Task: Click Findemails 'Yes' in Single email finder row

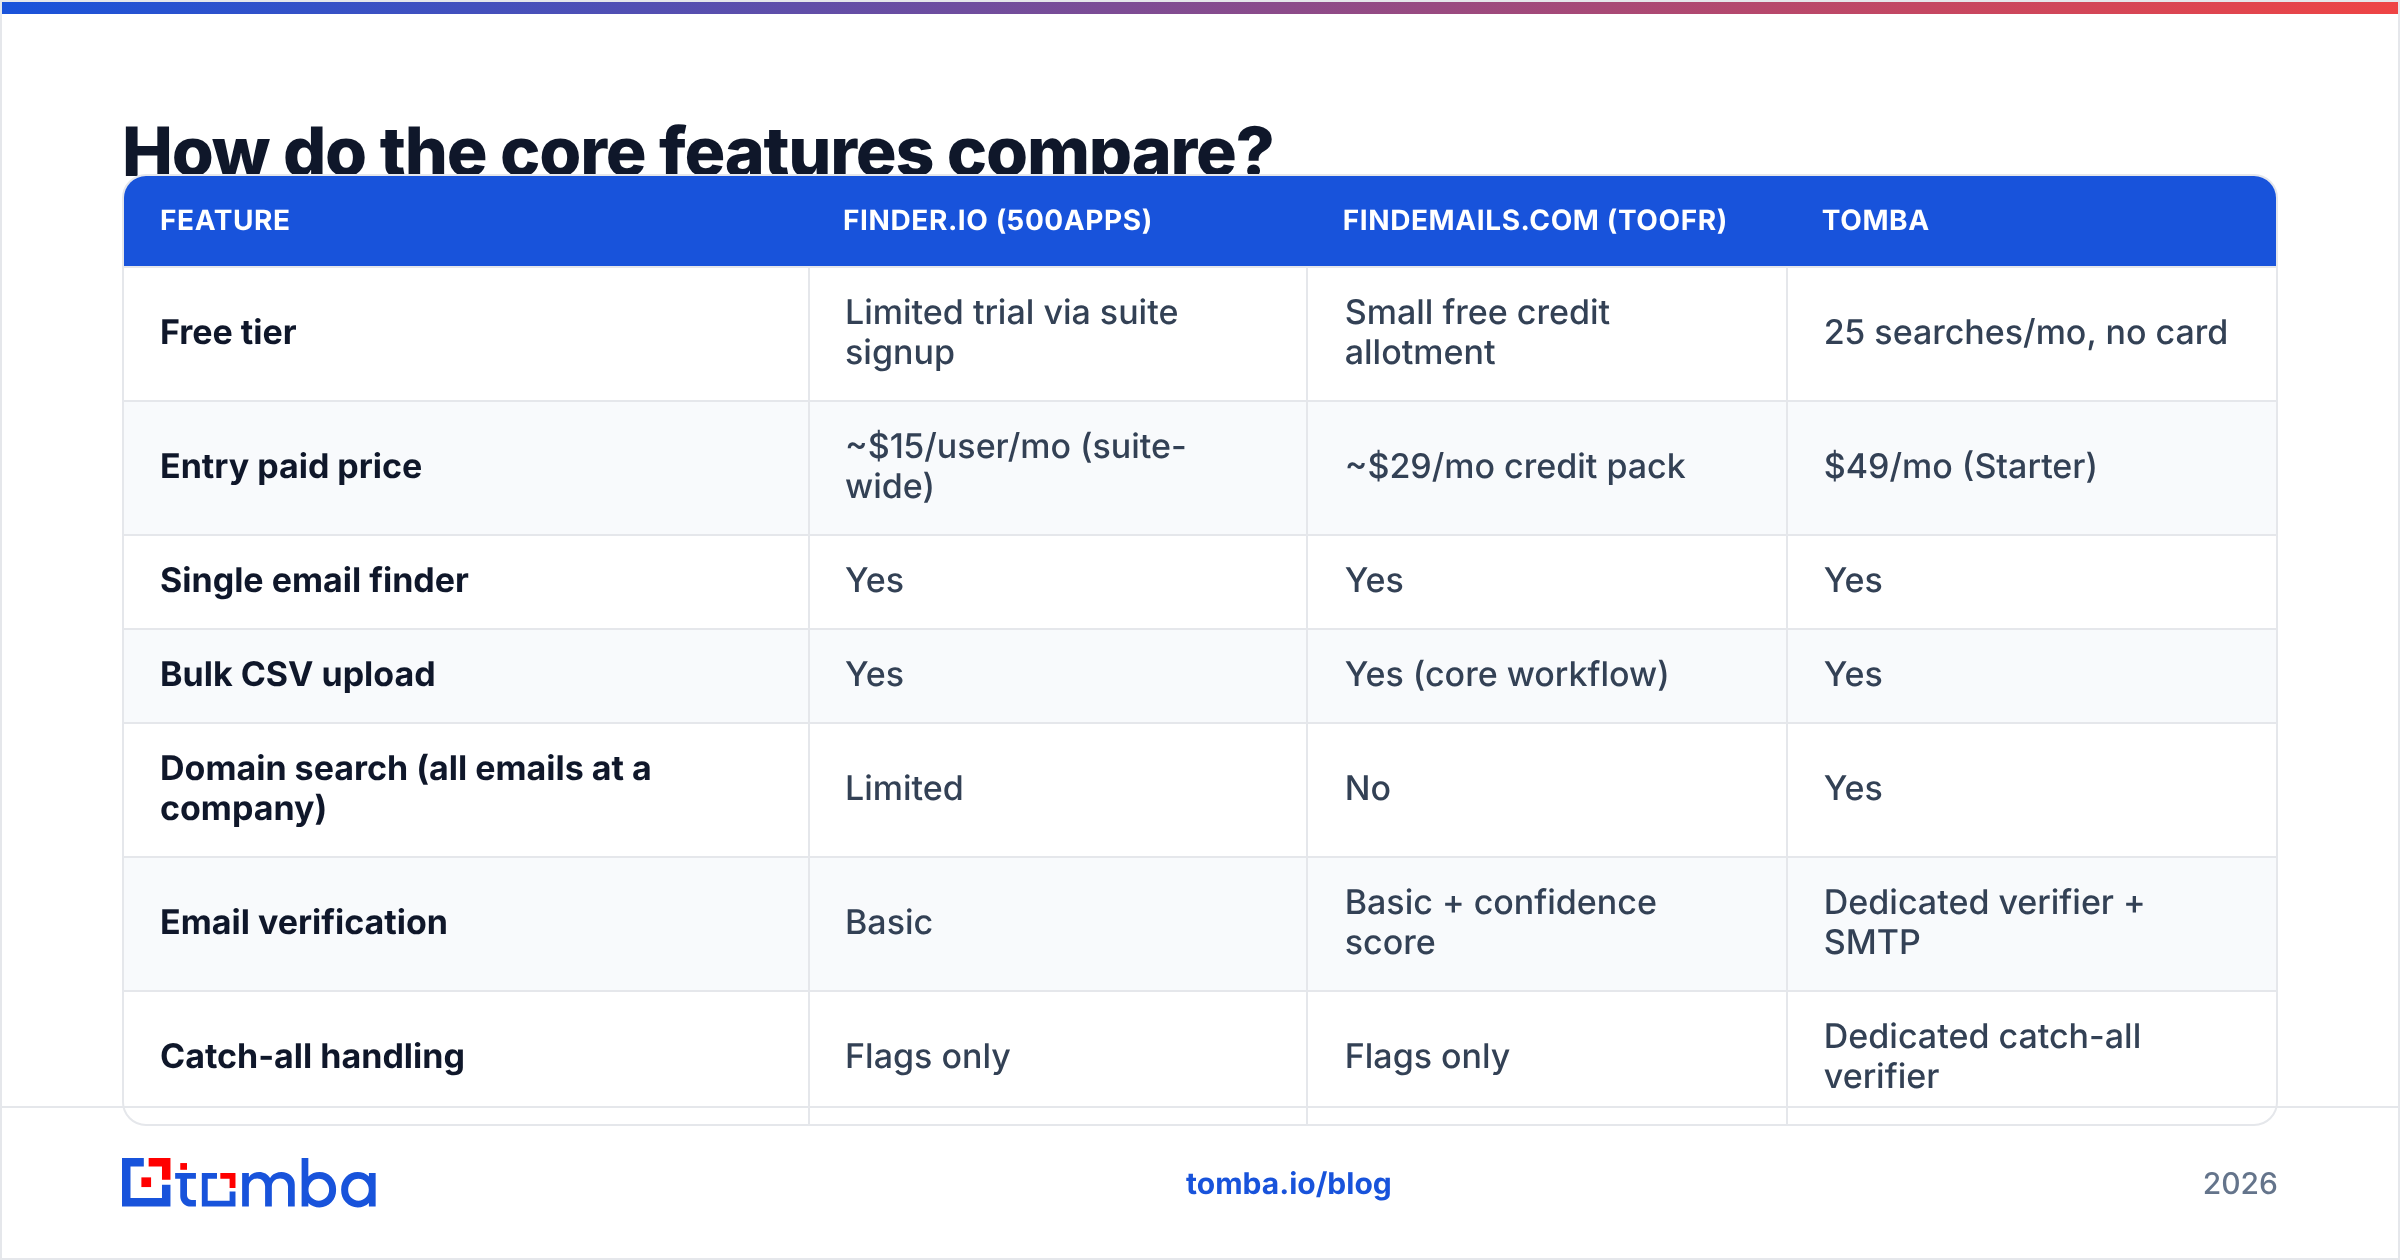Action: [x=1373, y=580]
